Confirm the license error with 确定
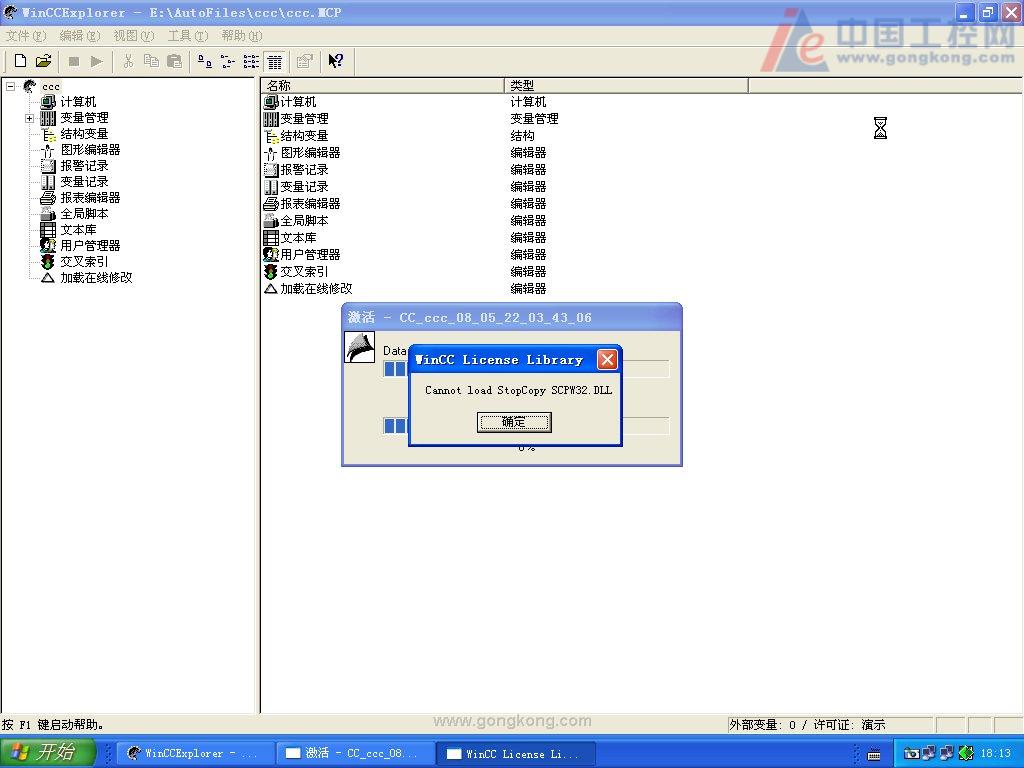The image size is (1024, 768). 514,422
